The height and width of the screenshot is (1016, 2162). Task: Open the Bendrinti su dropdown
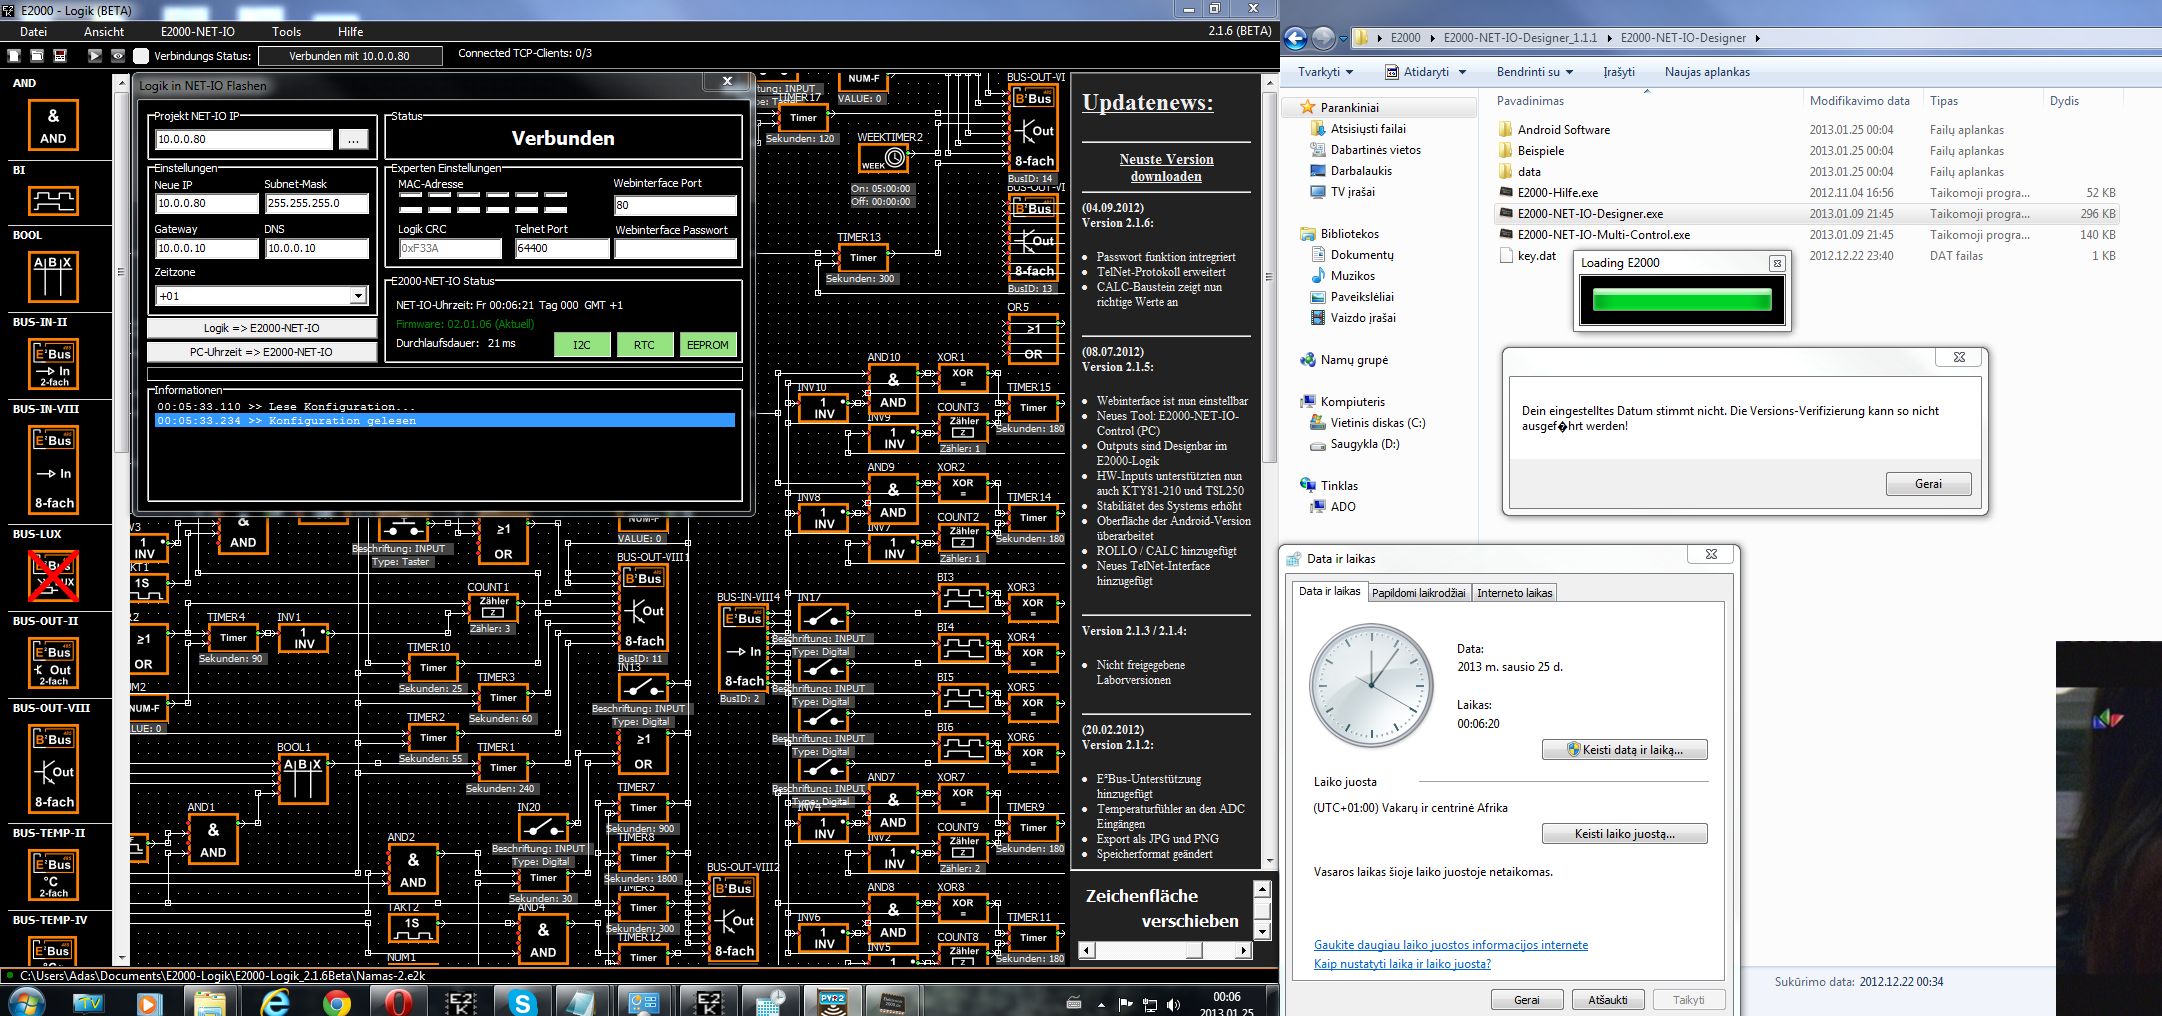coord(1534,72)
